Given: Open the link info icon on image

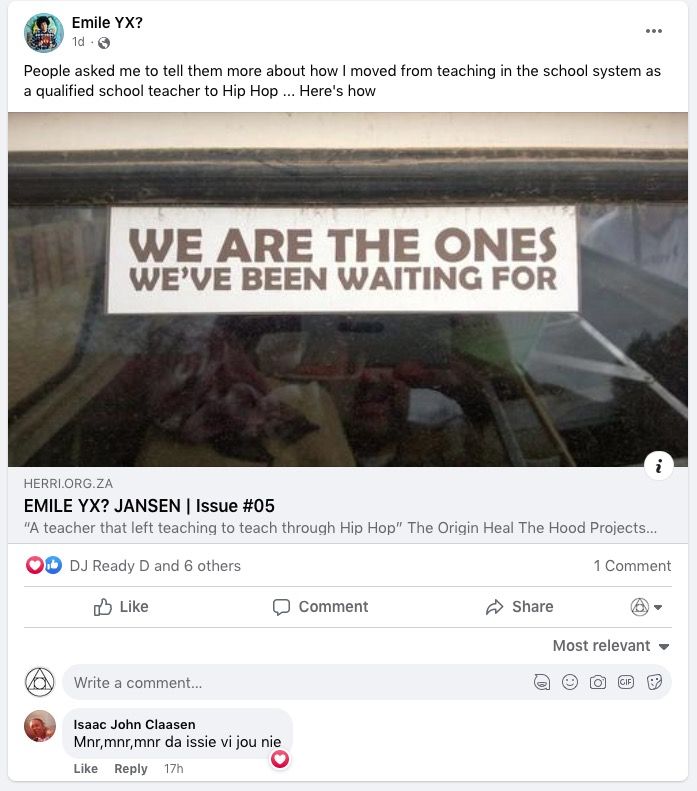Looking at the screenshot, I should click(x=659, y=466).
